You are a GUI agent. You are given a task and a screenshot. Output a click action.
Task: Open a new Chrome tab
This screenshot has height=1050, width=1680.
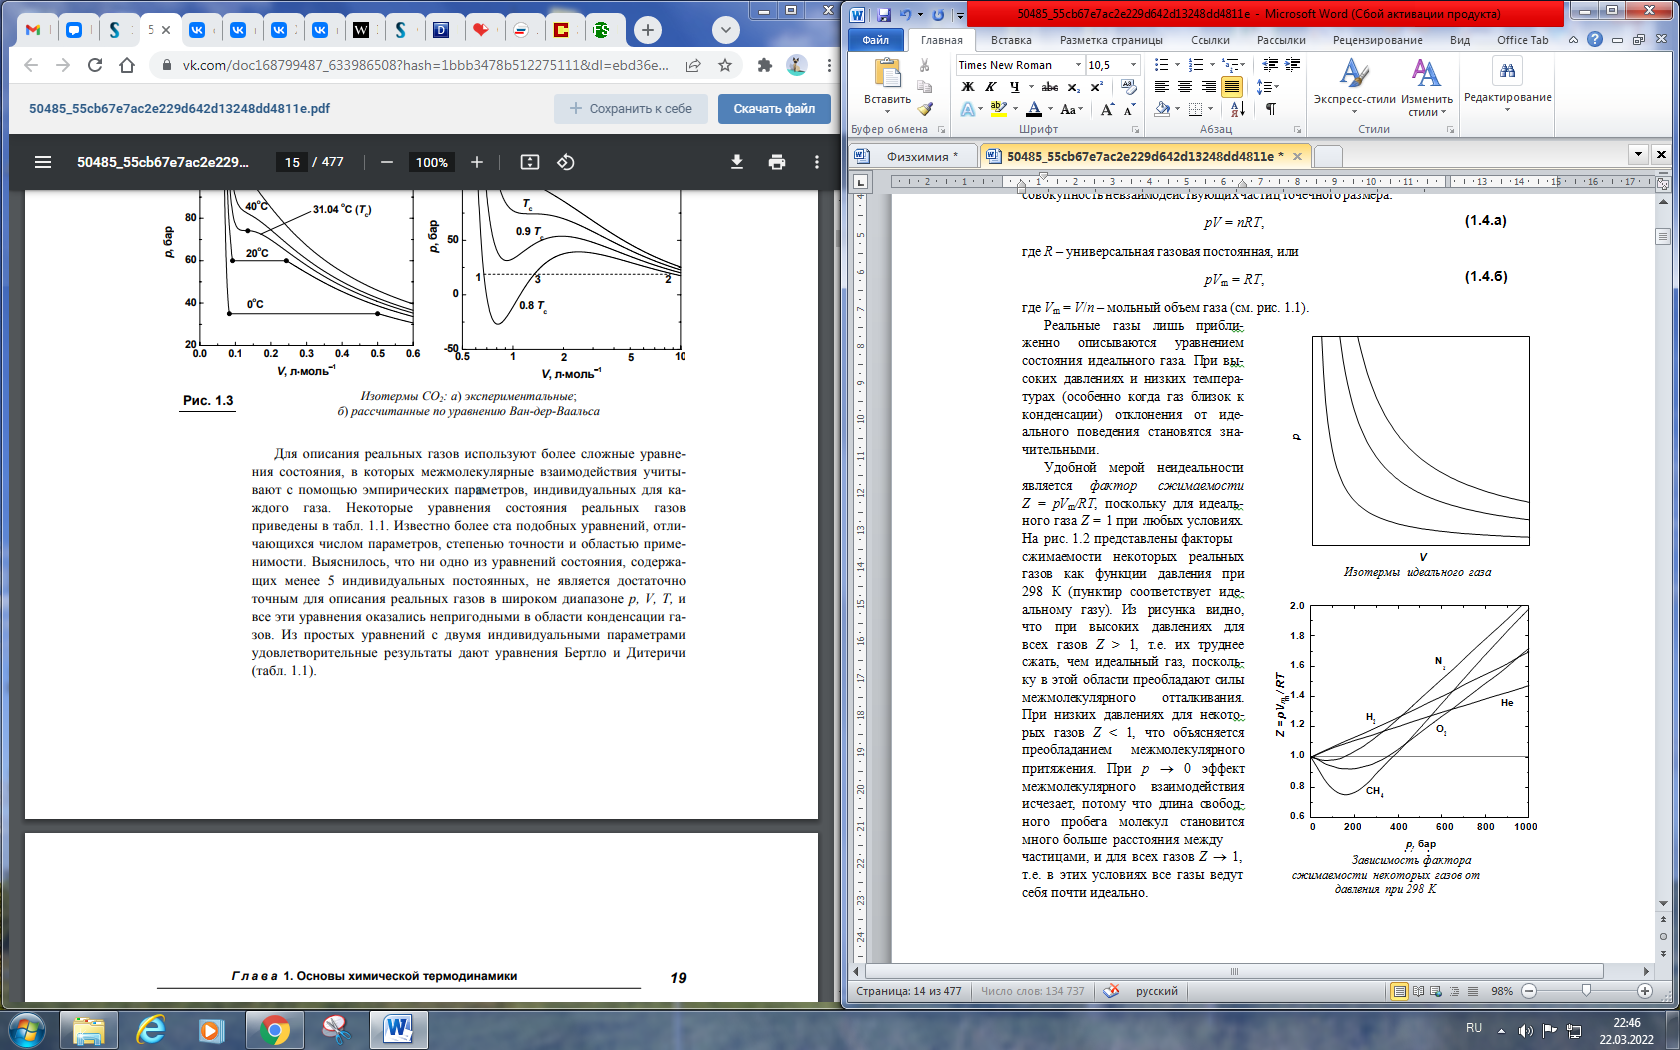pos(648,30)
